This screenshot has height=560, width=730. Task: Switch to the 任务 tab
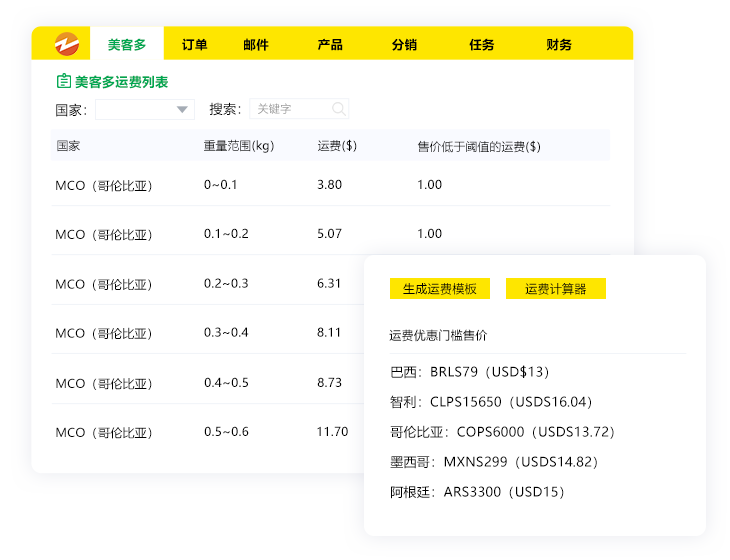(482, 45)
